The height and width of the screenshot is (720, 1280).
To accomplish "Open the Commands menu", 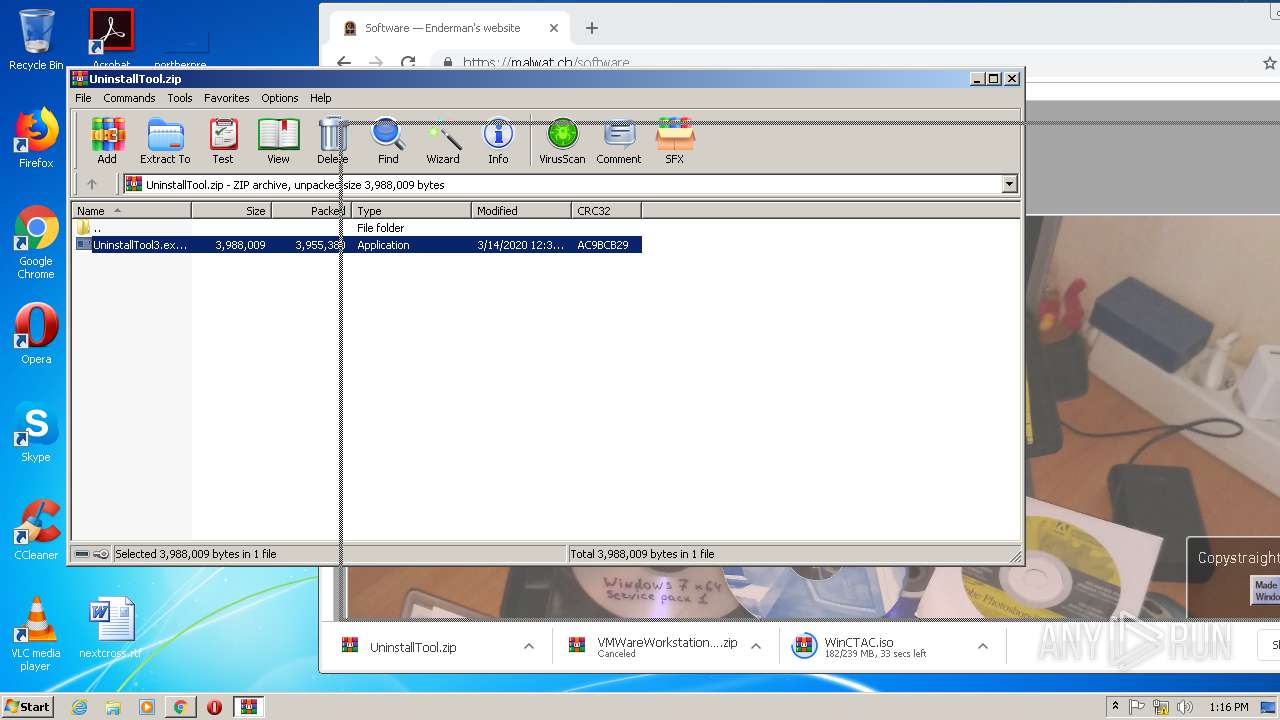I will pos(129,98).
